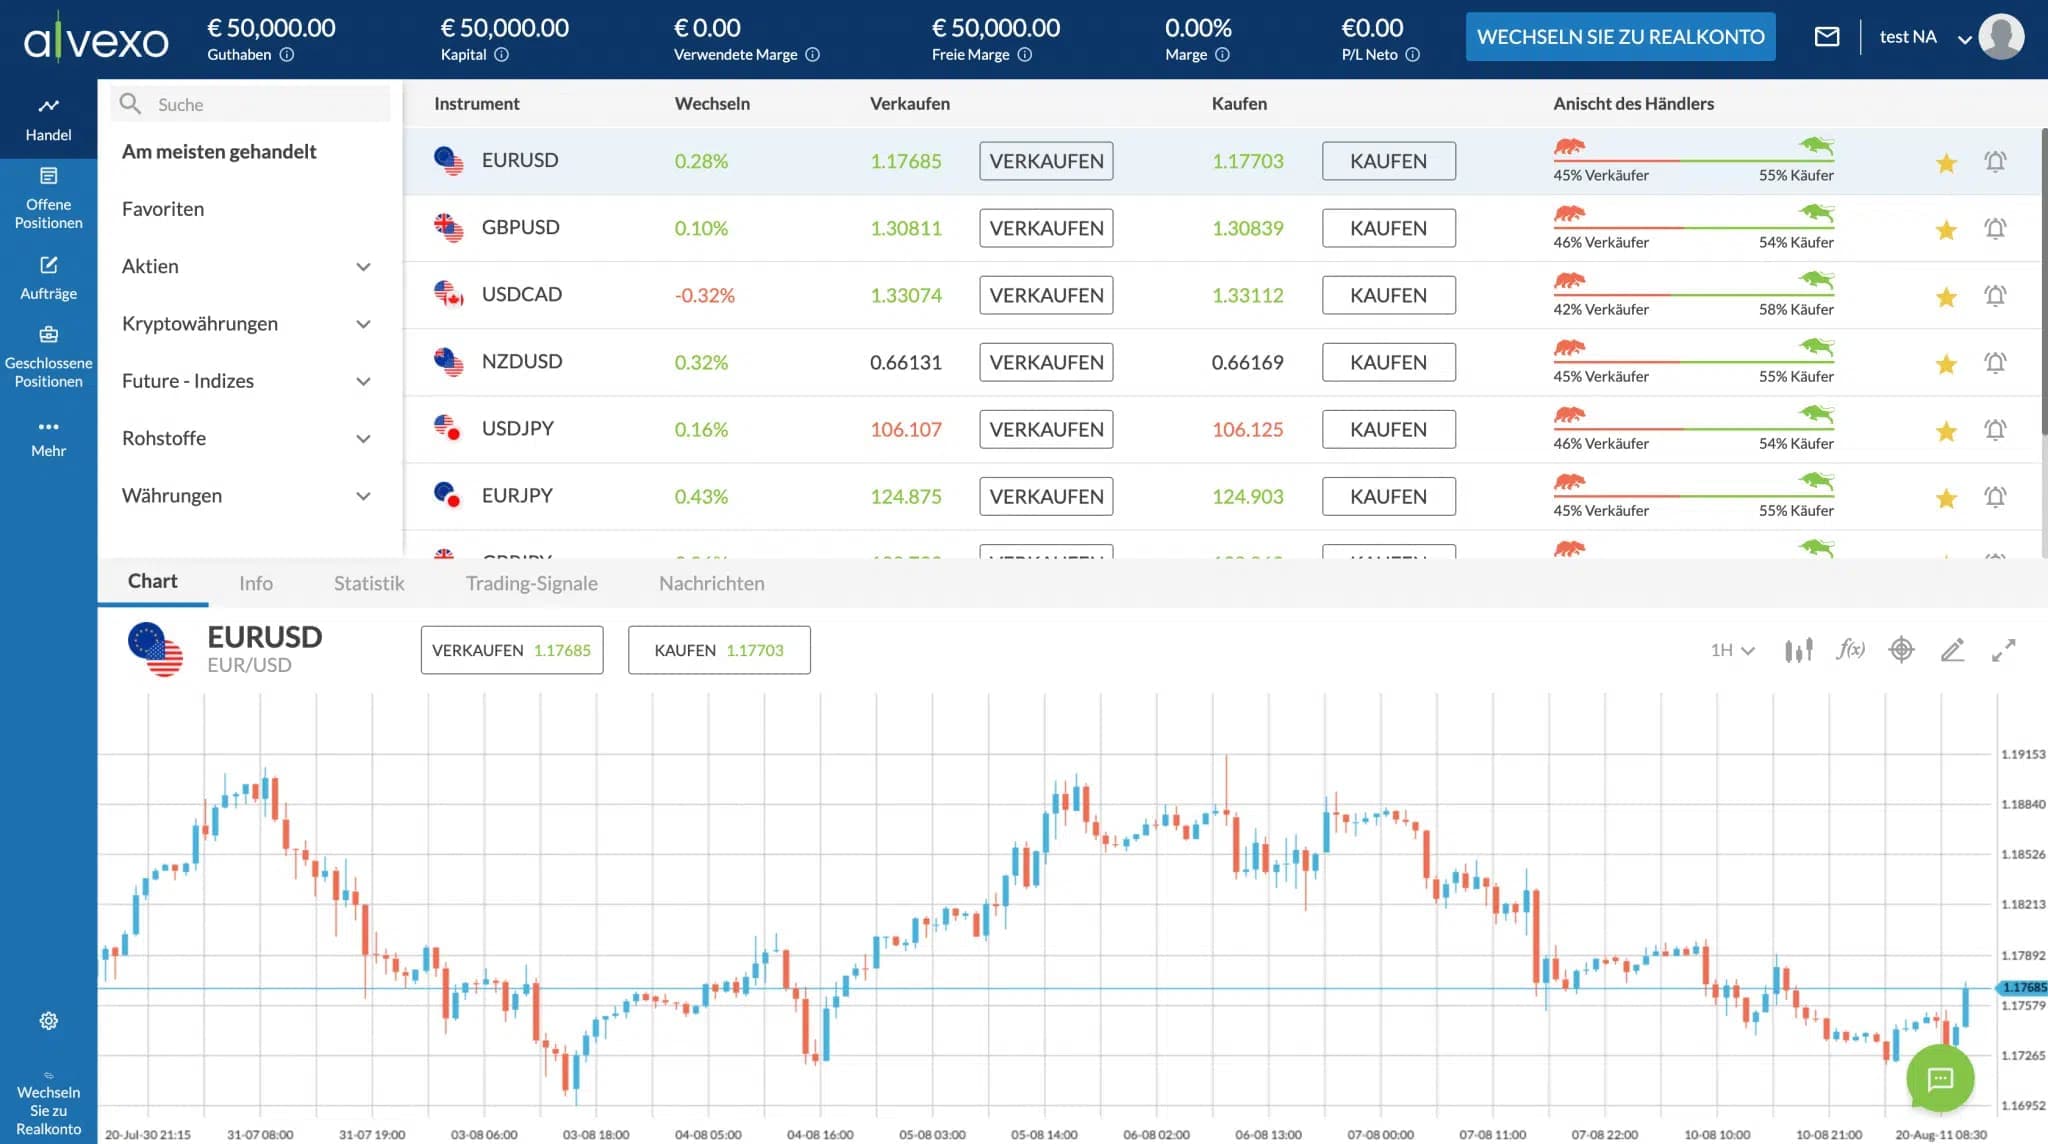Toggle favorite star for USDCAD
The image size is (2048, 1144).
coord(1946,296)
